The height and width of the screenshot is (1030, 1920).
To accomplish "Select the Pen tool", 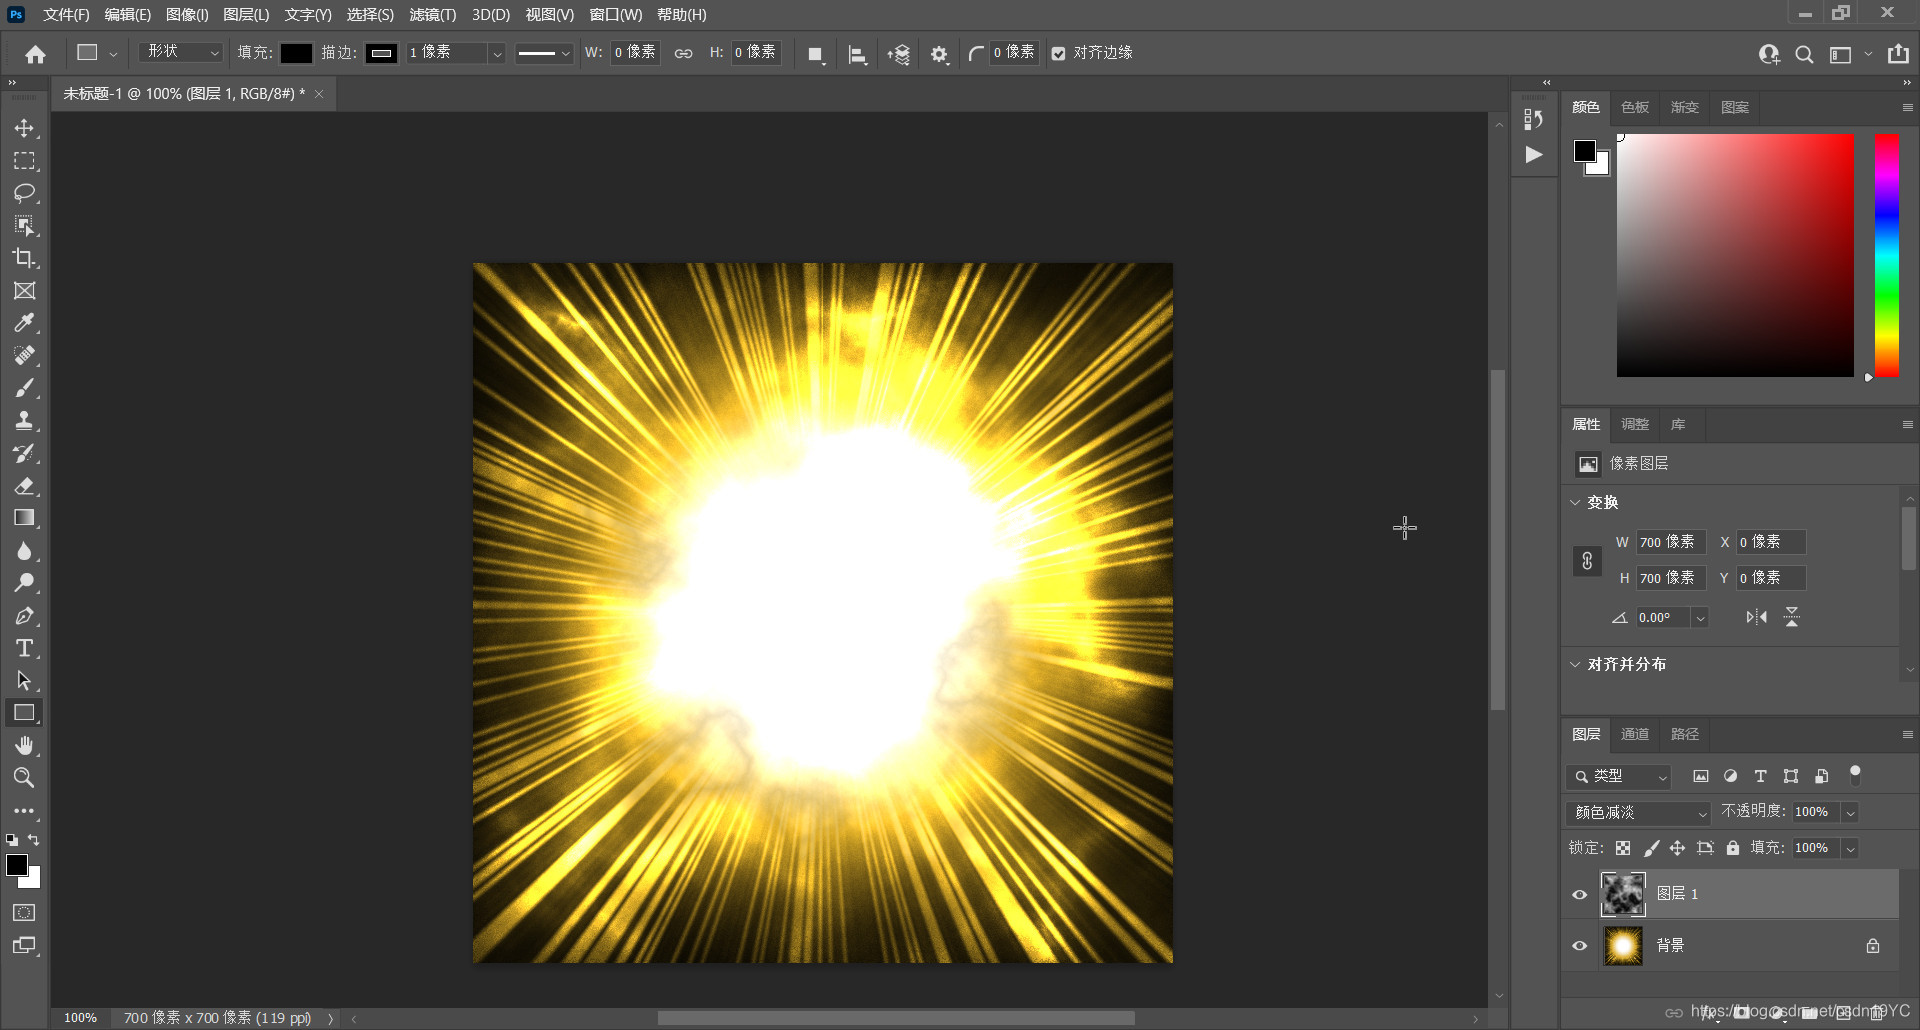I will (x=24, y=616).
